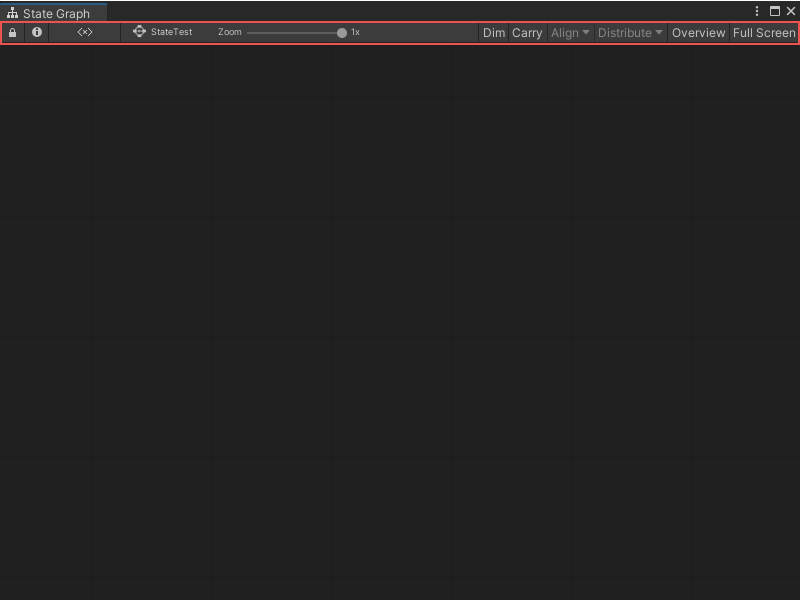
Task: Open the Align dropdown
Action: pyautogui.click(x=570, y=33)
